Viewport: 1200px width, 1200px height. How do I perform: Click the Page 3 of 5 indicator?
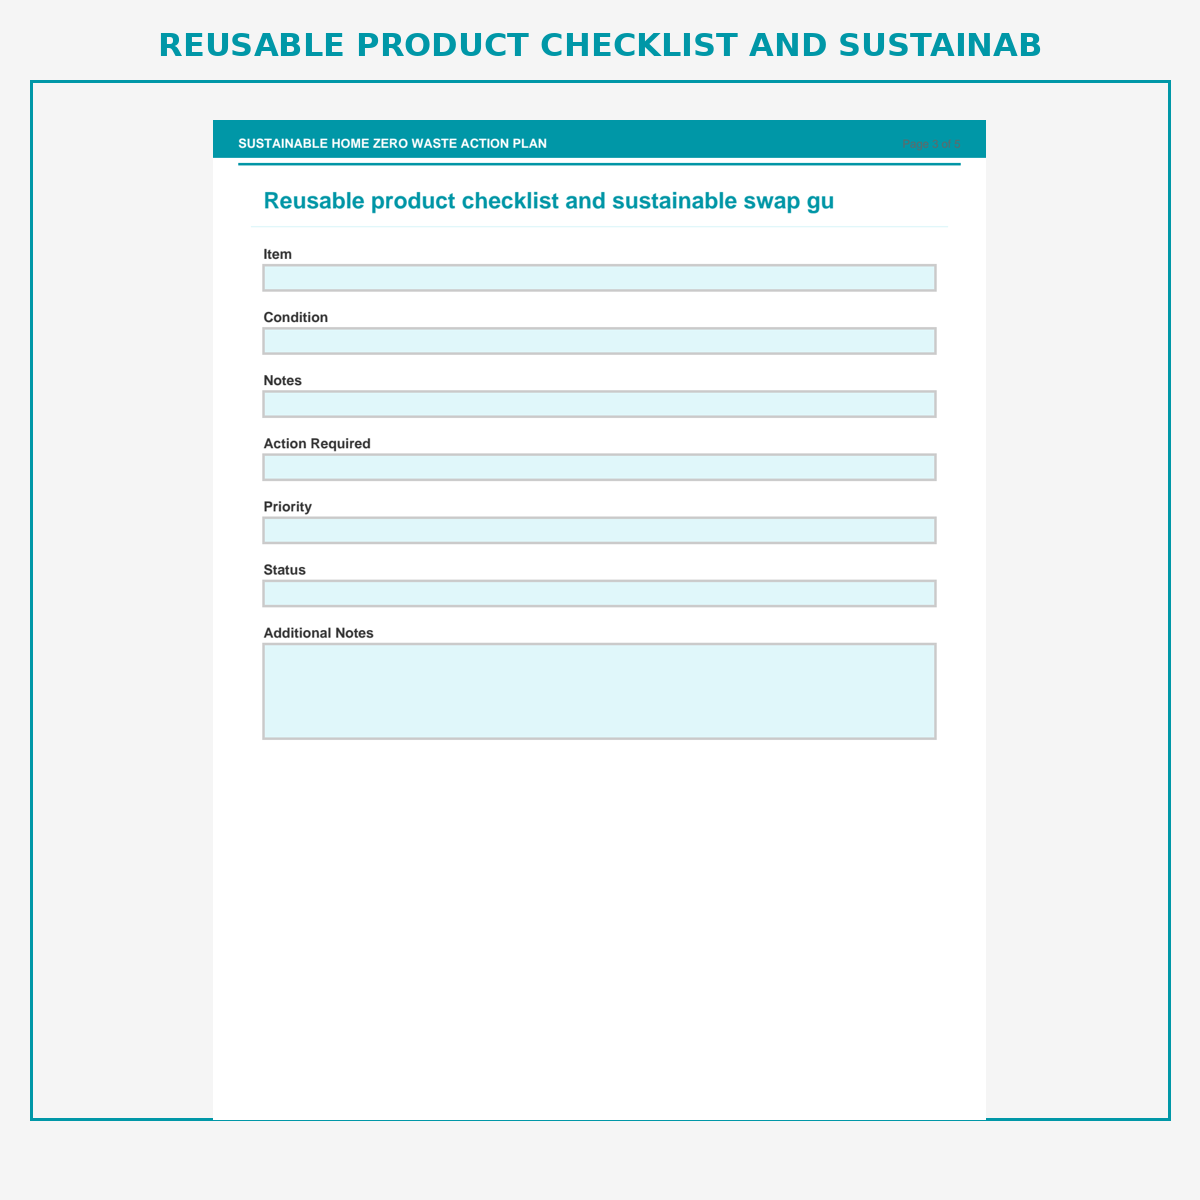(x=931, y=143)
